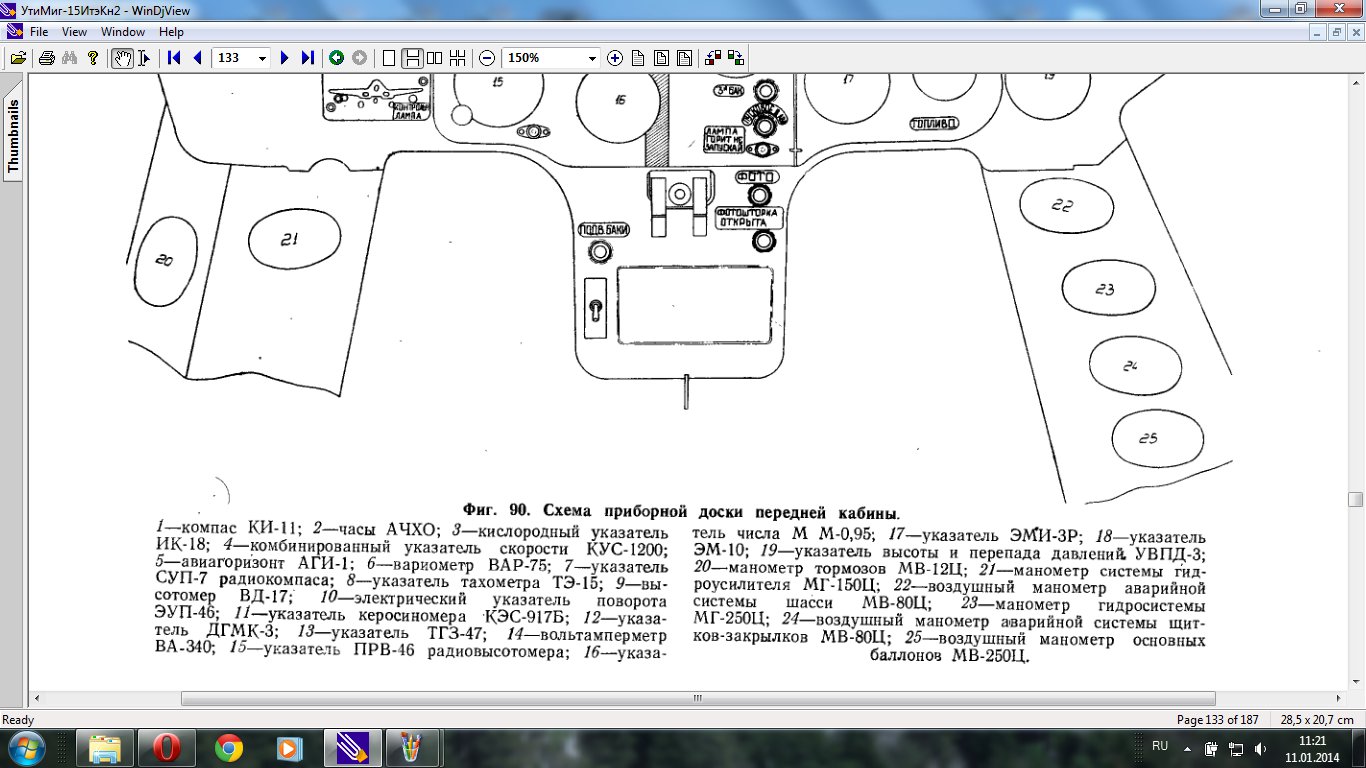Image resolution: width=1366 pixels, height=768 pixels.
Task: Click 'Page 133 of 187' in status bar
Action: pyautogui.click(x=1217, y=720)
